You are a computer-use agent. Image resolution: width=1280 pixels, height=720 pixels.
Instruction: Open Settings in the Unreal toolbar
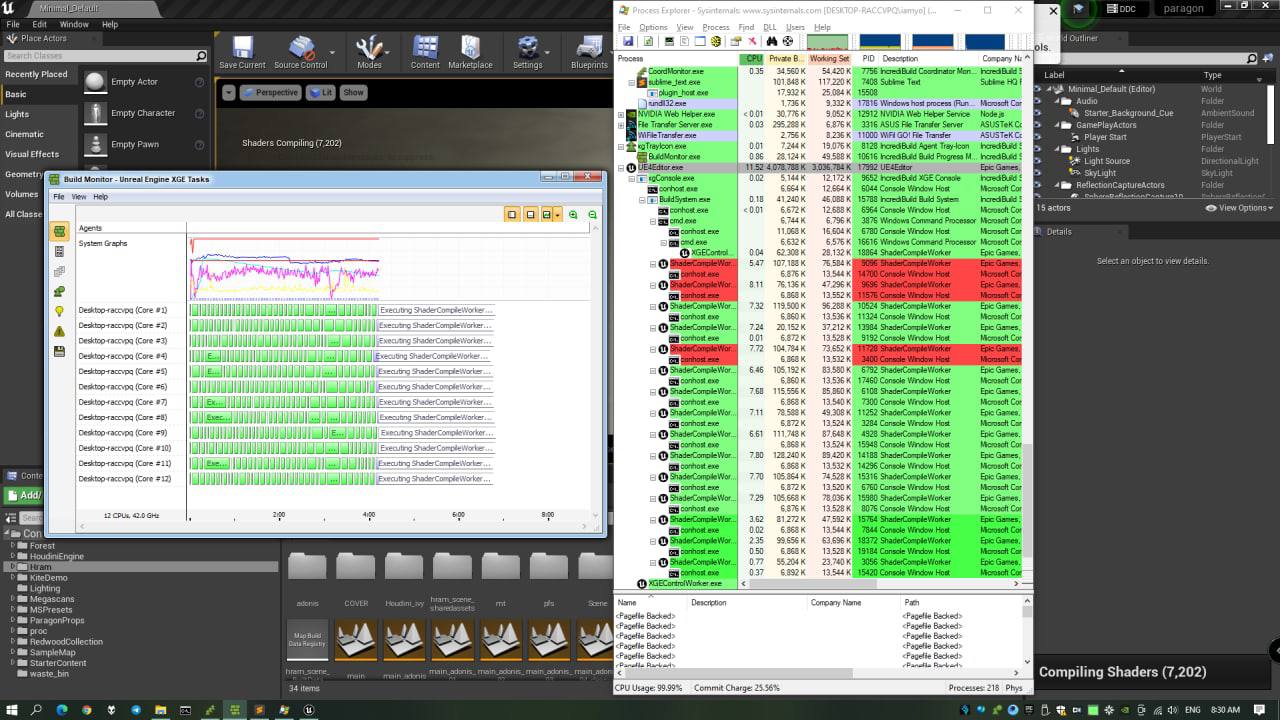(527, 53)
